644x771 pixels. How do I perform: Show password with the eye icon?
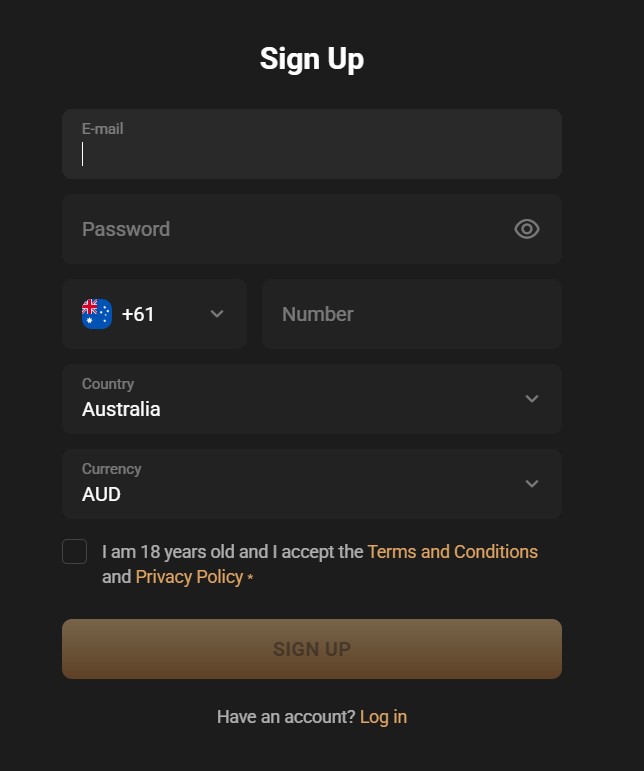point(526,229)
